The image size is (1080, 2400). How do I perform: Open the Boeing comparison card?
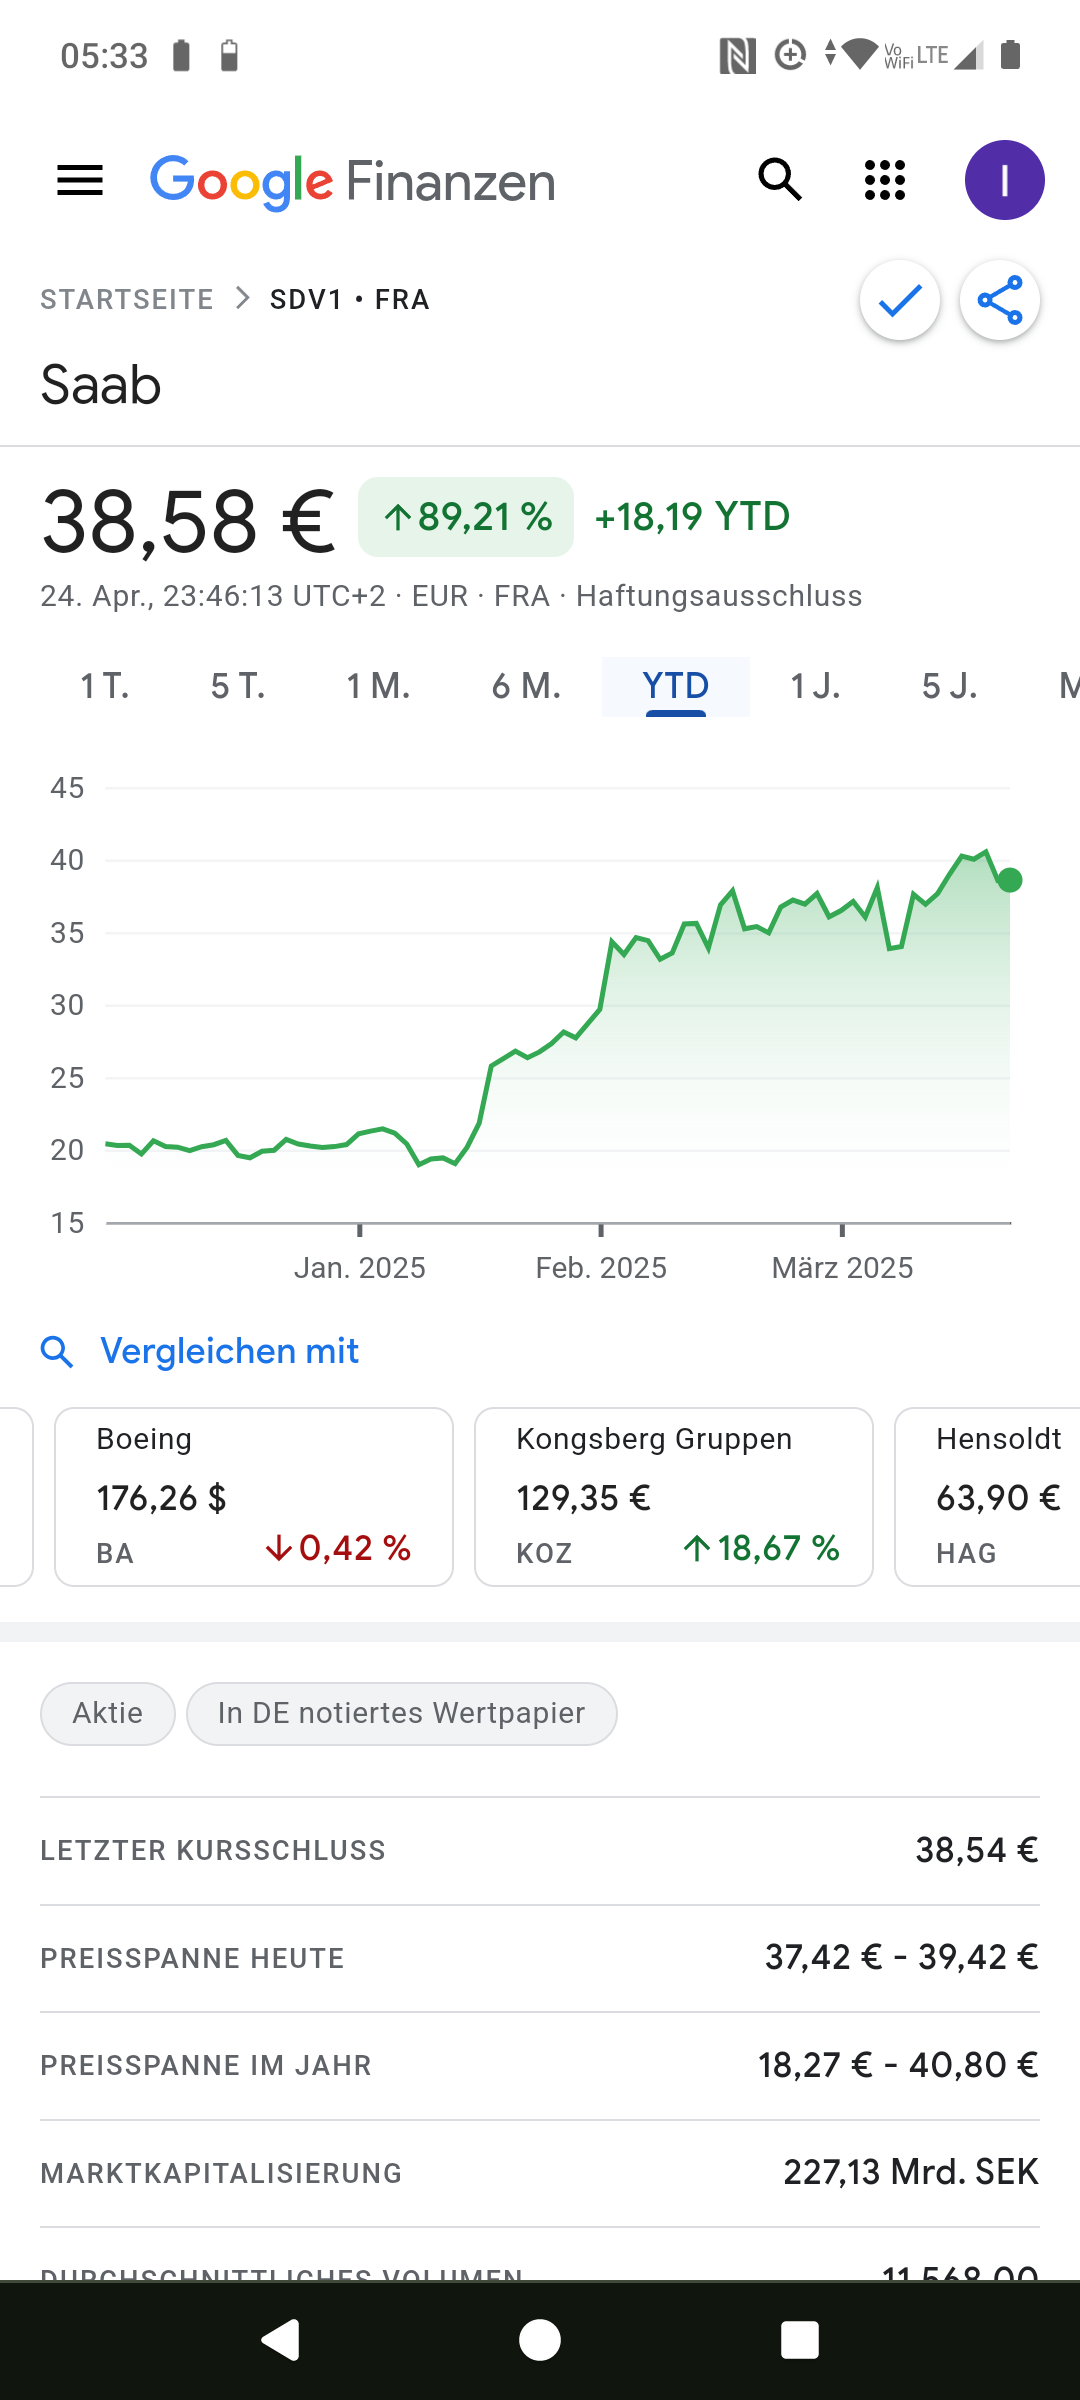click(x=254, y=1497)
